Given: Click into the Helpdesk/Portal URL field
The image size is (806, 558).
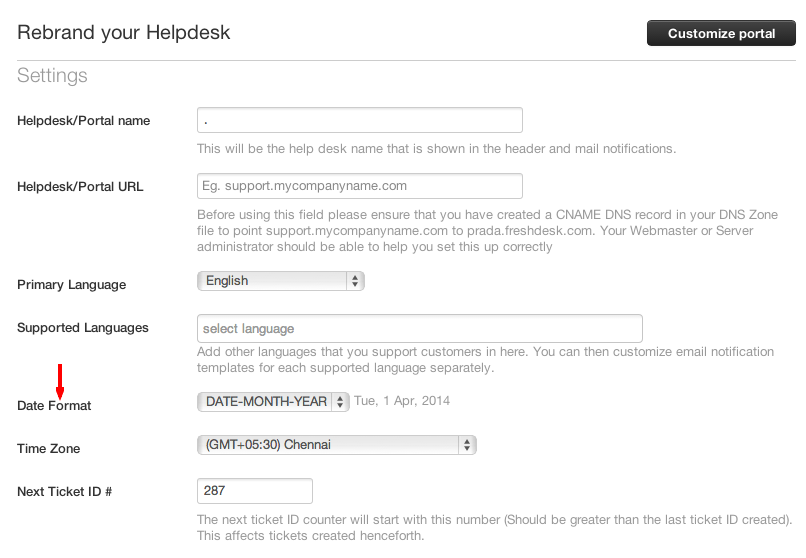Looking at the screenshot, I should (x=360, y=186).
